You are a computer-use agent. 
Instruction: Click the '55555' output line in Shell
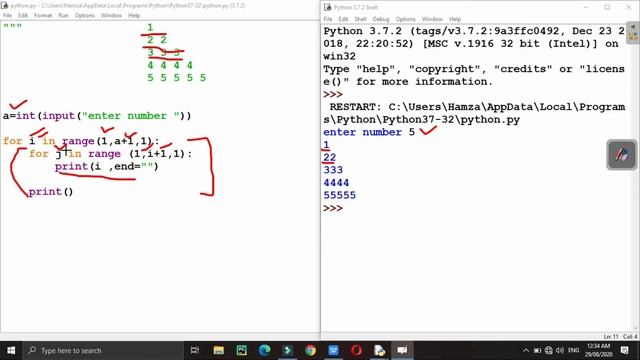click(x=340, y=196)
